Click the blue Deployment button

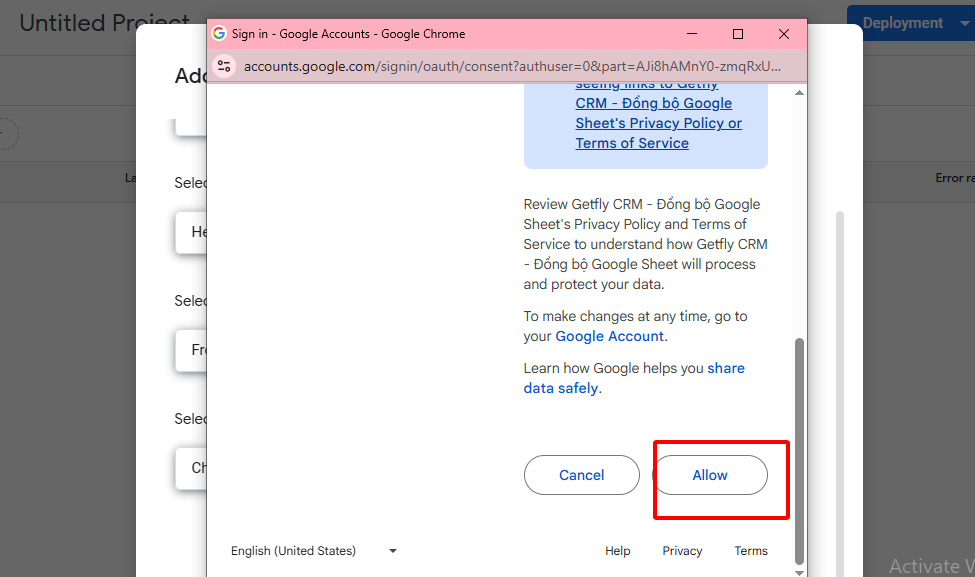click(902, 23)
